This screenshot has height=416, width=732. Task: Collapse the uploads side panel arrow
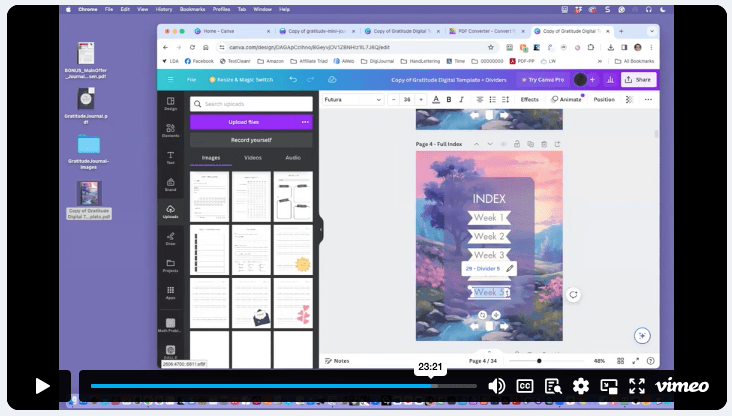click(x=320, y=230)
